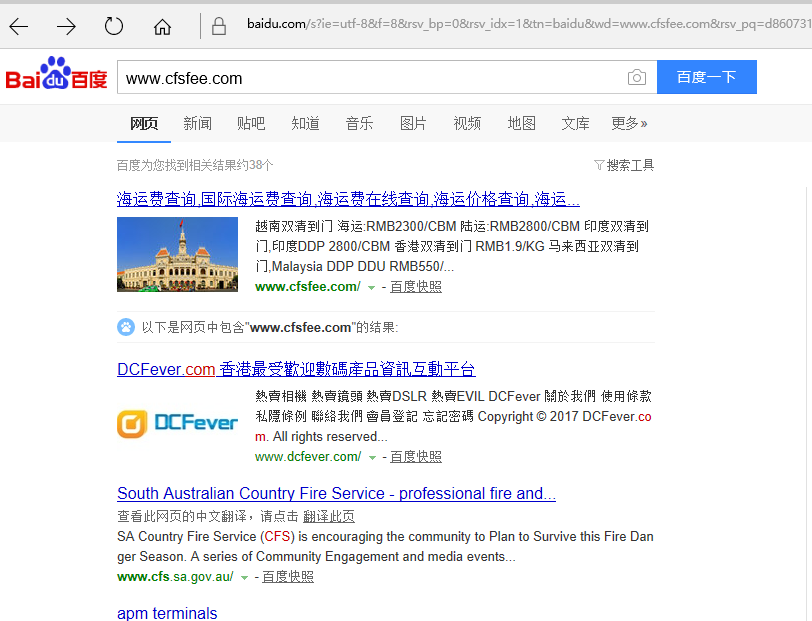Click the result count text 百度为您找到相关结果约38个
This screenshot has height=621, width=812.
tap(195, 165)
